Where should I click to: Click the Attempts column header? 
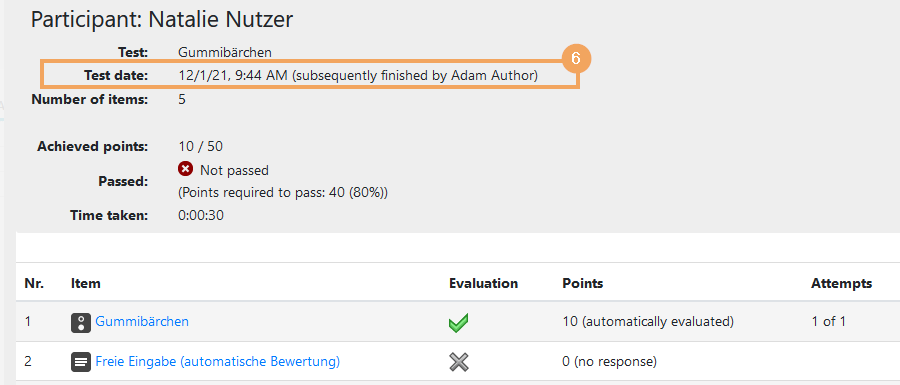[841, 283]
